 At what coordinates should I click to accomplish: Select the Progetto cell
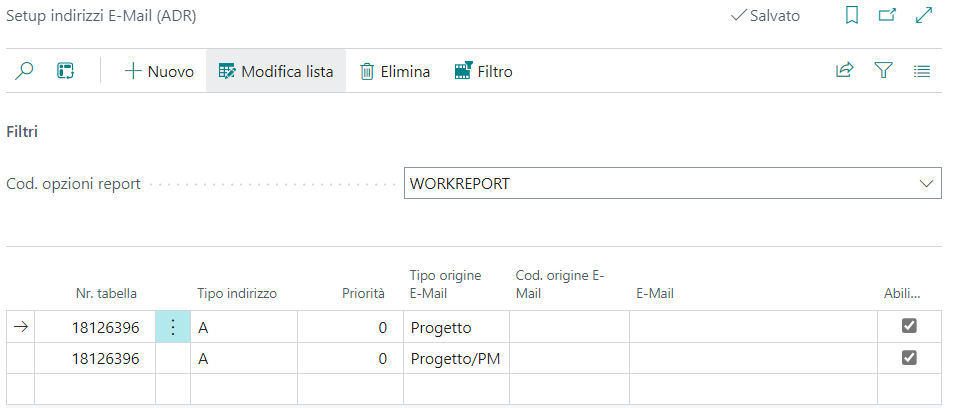click(456, 327)
